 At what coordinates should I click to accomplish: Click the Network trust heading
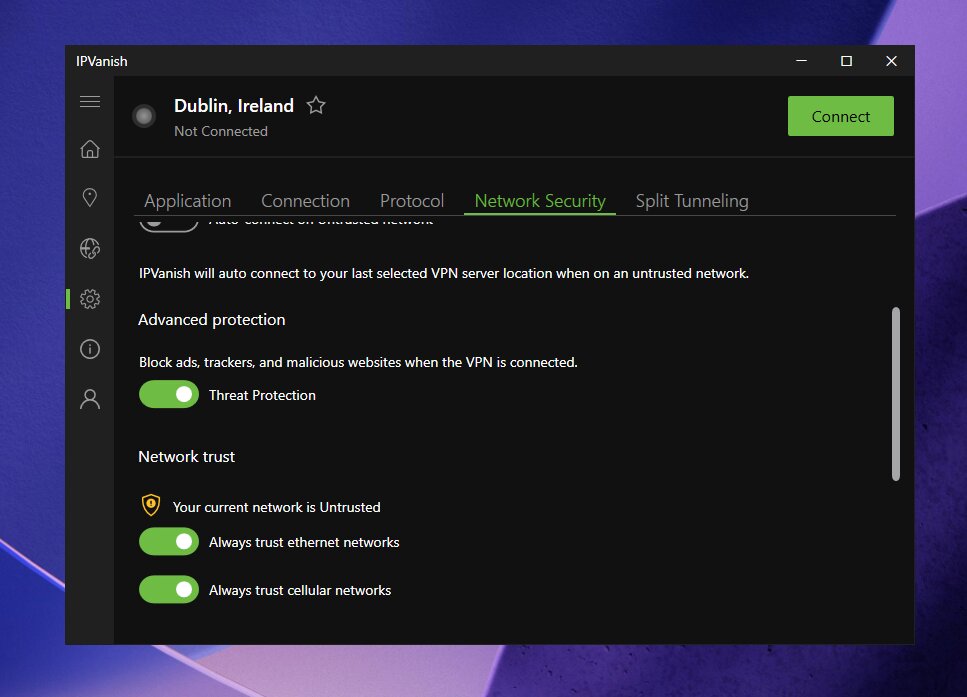point(186,456)
